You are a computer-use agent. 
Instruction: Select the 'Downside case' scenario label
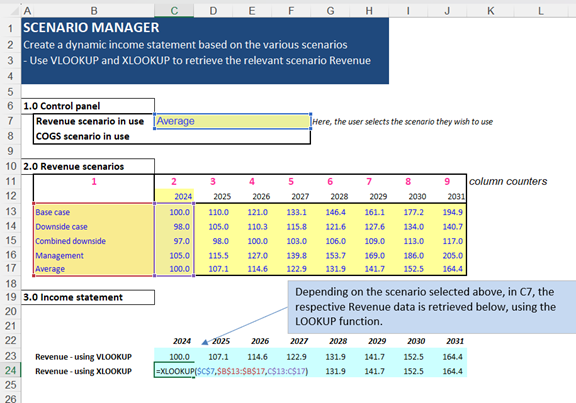pos(61,227)
